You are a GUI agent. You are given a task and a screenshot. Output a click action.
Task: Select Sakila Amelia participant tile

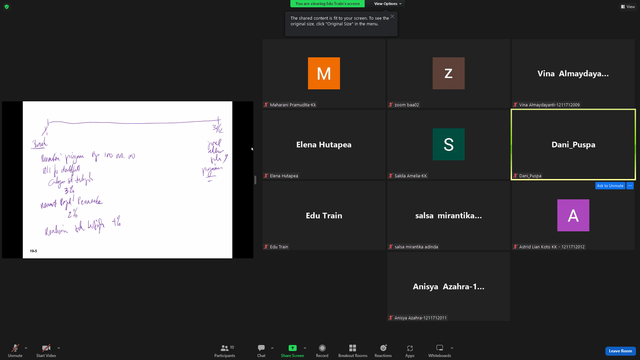pyautogui.click(x=449, y=144)
